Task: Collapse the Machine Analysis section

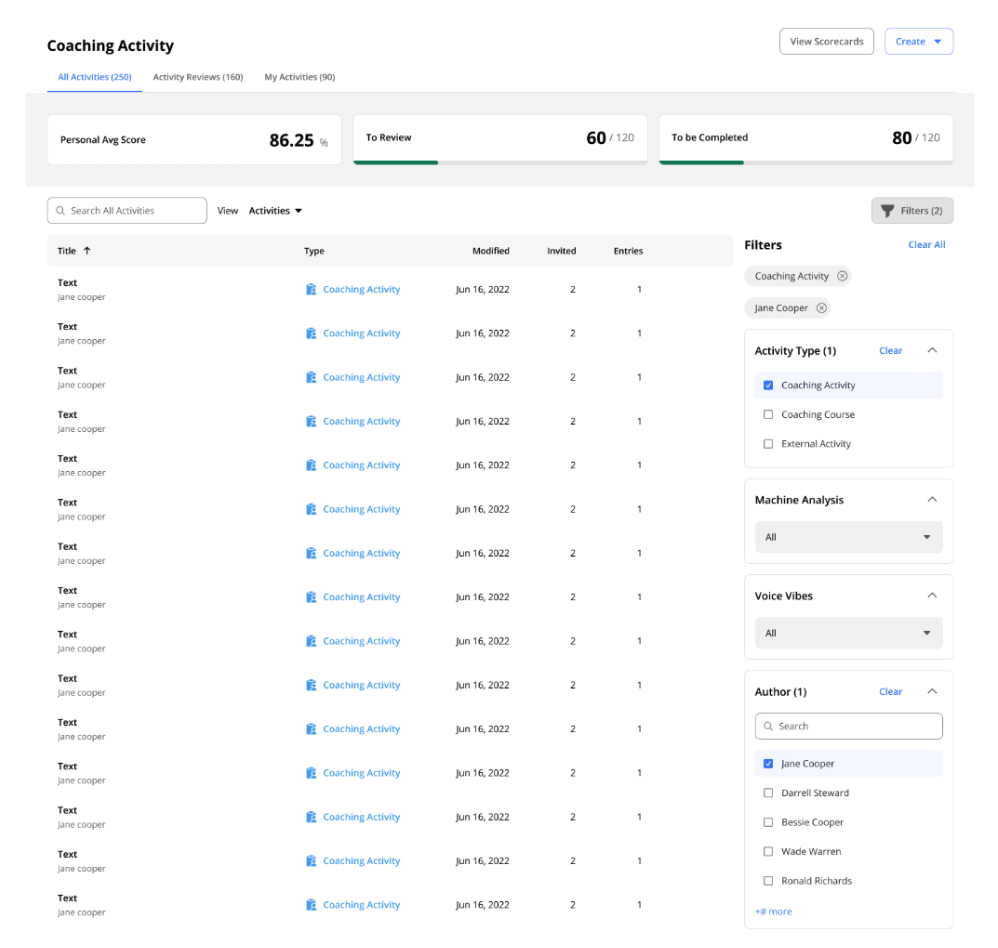Action: click(932, 499)
